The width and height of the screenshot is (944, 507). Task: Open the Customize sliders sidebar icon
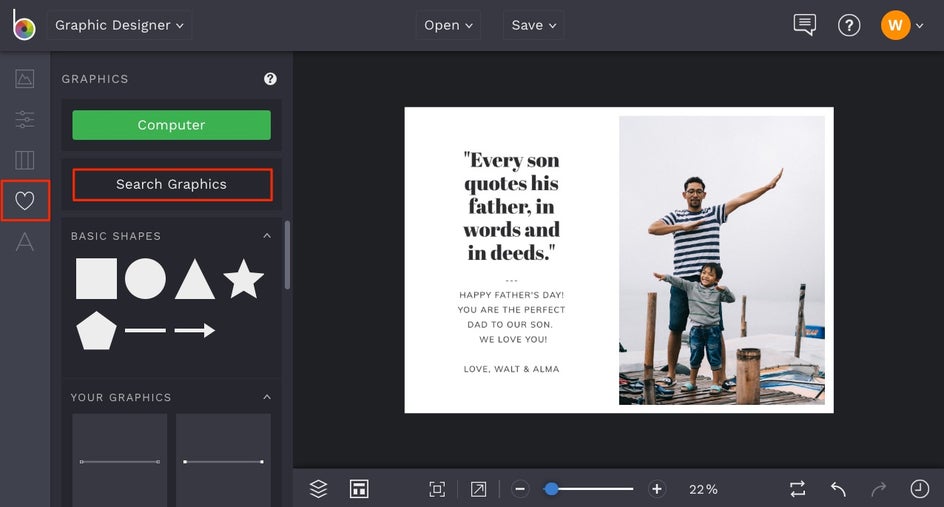[25, 120]
